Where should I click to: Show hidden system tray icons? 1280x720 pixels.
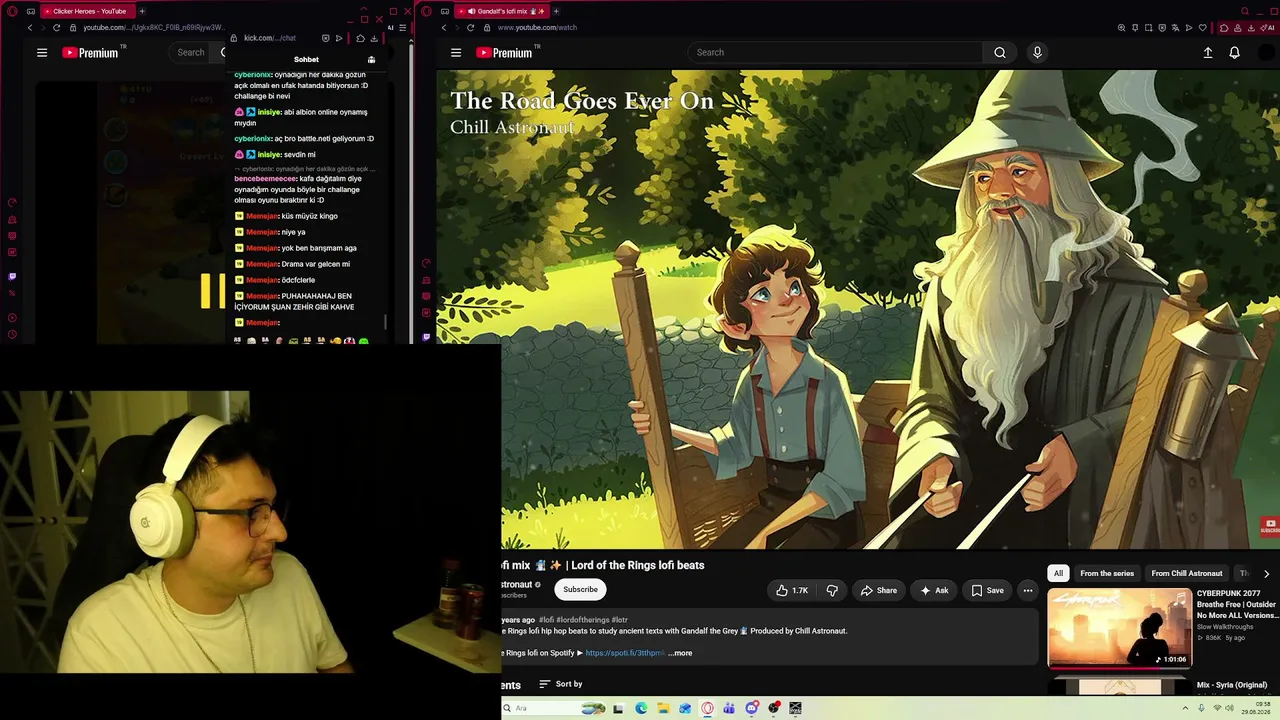(1186, 709)
